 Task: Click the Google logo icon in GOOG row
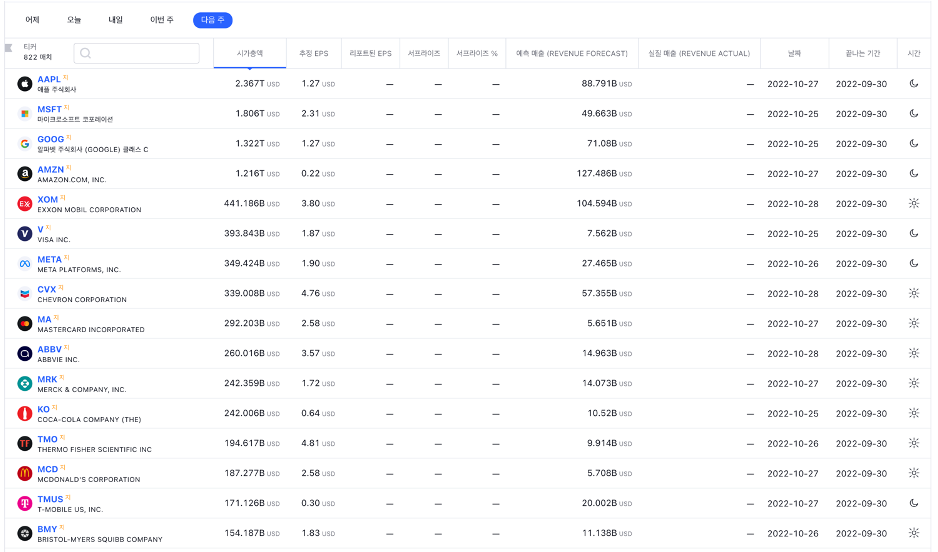[x=25, y=144]
